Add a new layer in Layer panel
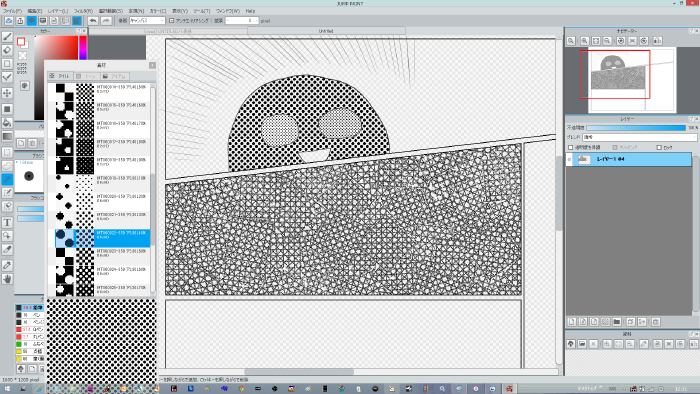The image size is (700, 394). (571, 322)
